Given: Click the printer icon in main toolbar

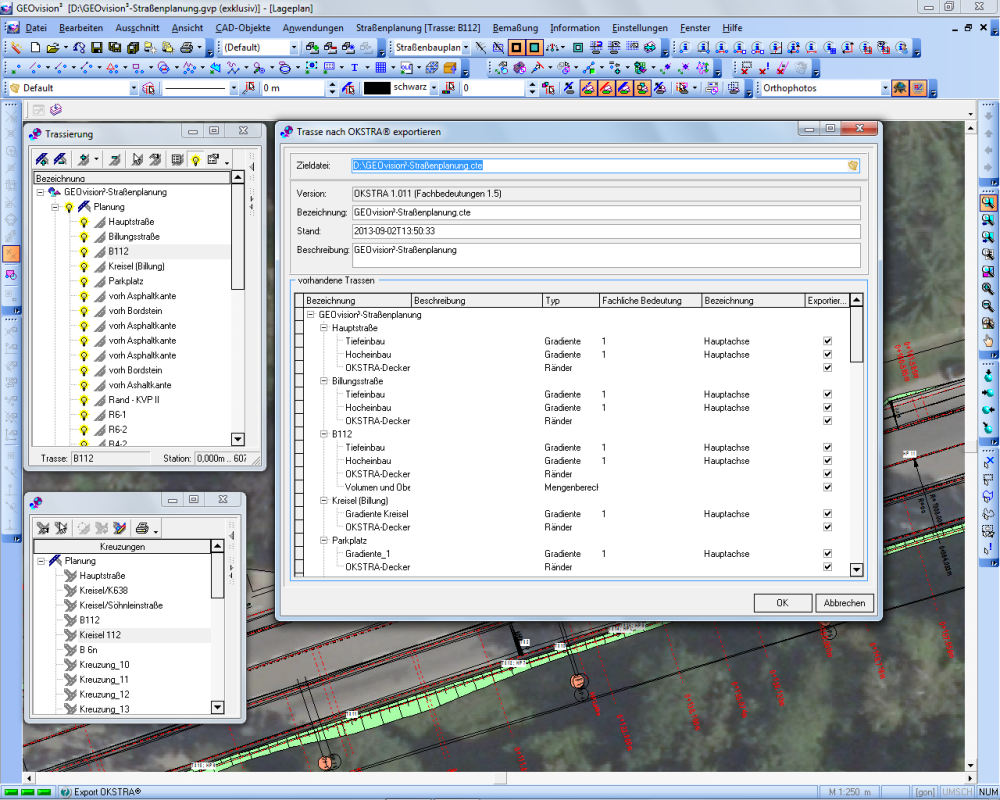Looking at the screenshot, I should coord(186,47).
